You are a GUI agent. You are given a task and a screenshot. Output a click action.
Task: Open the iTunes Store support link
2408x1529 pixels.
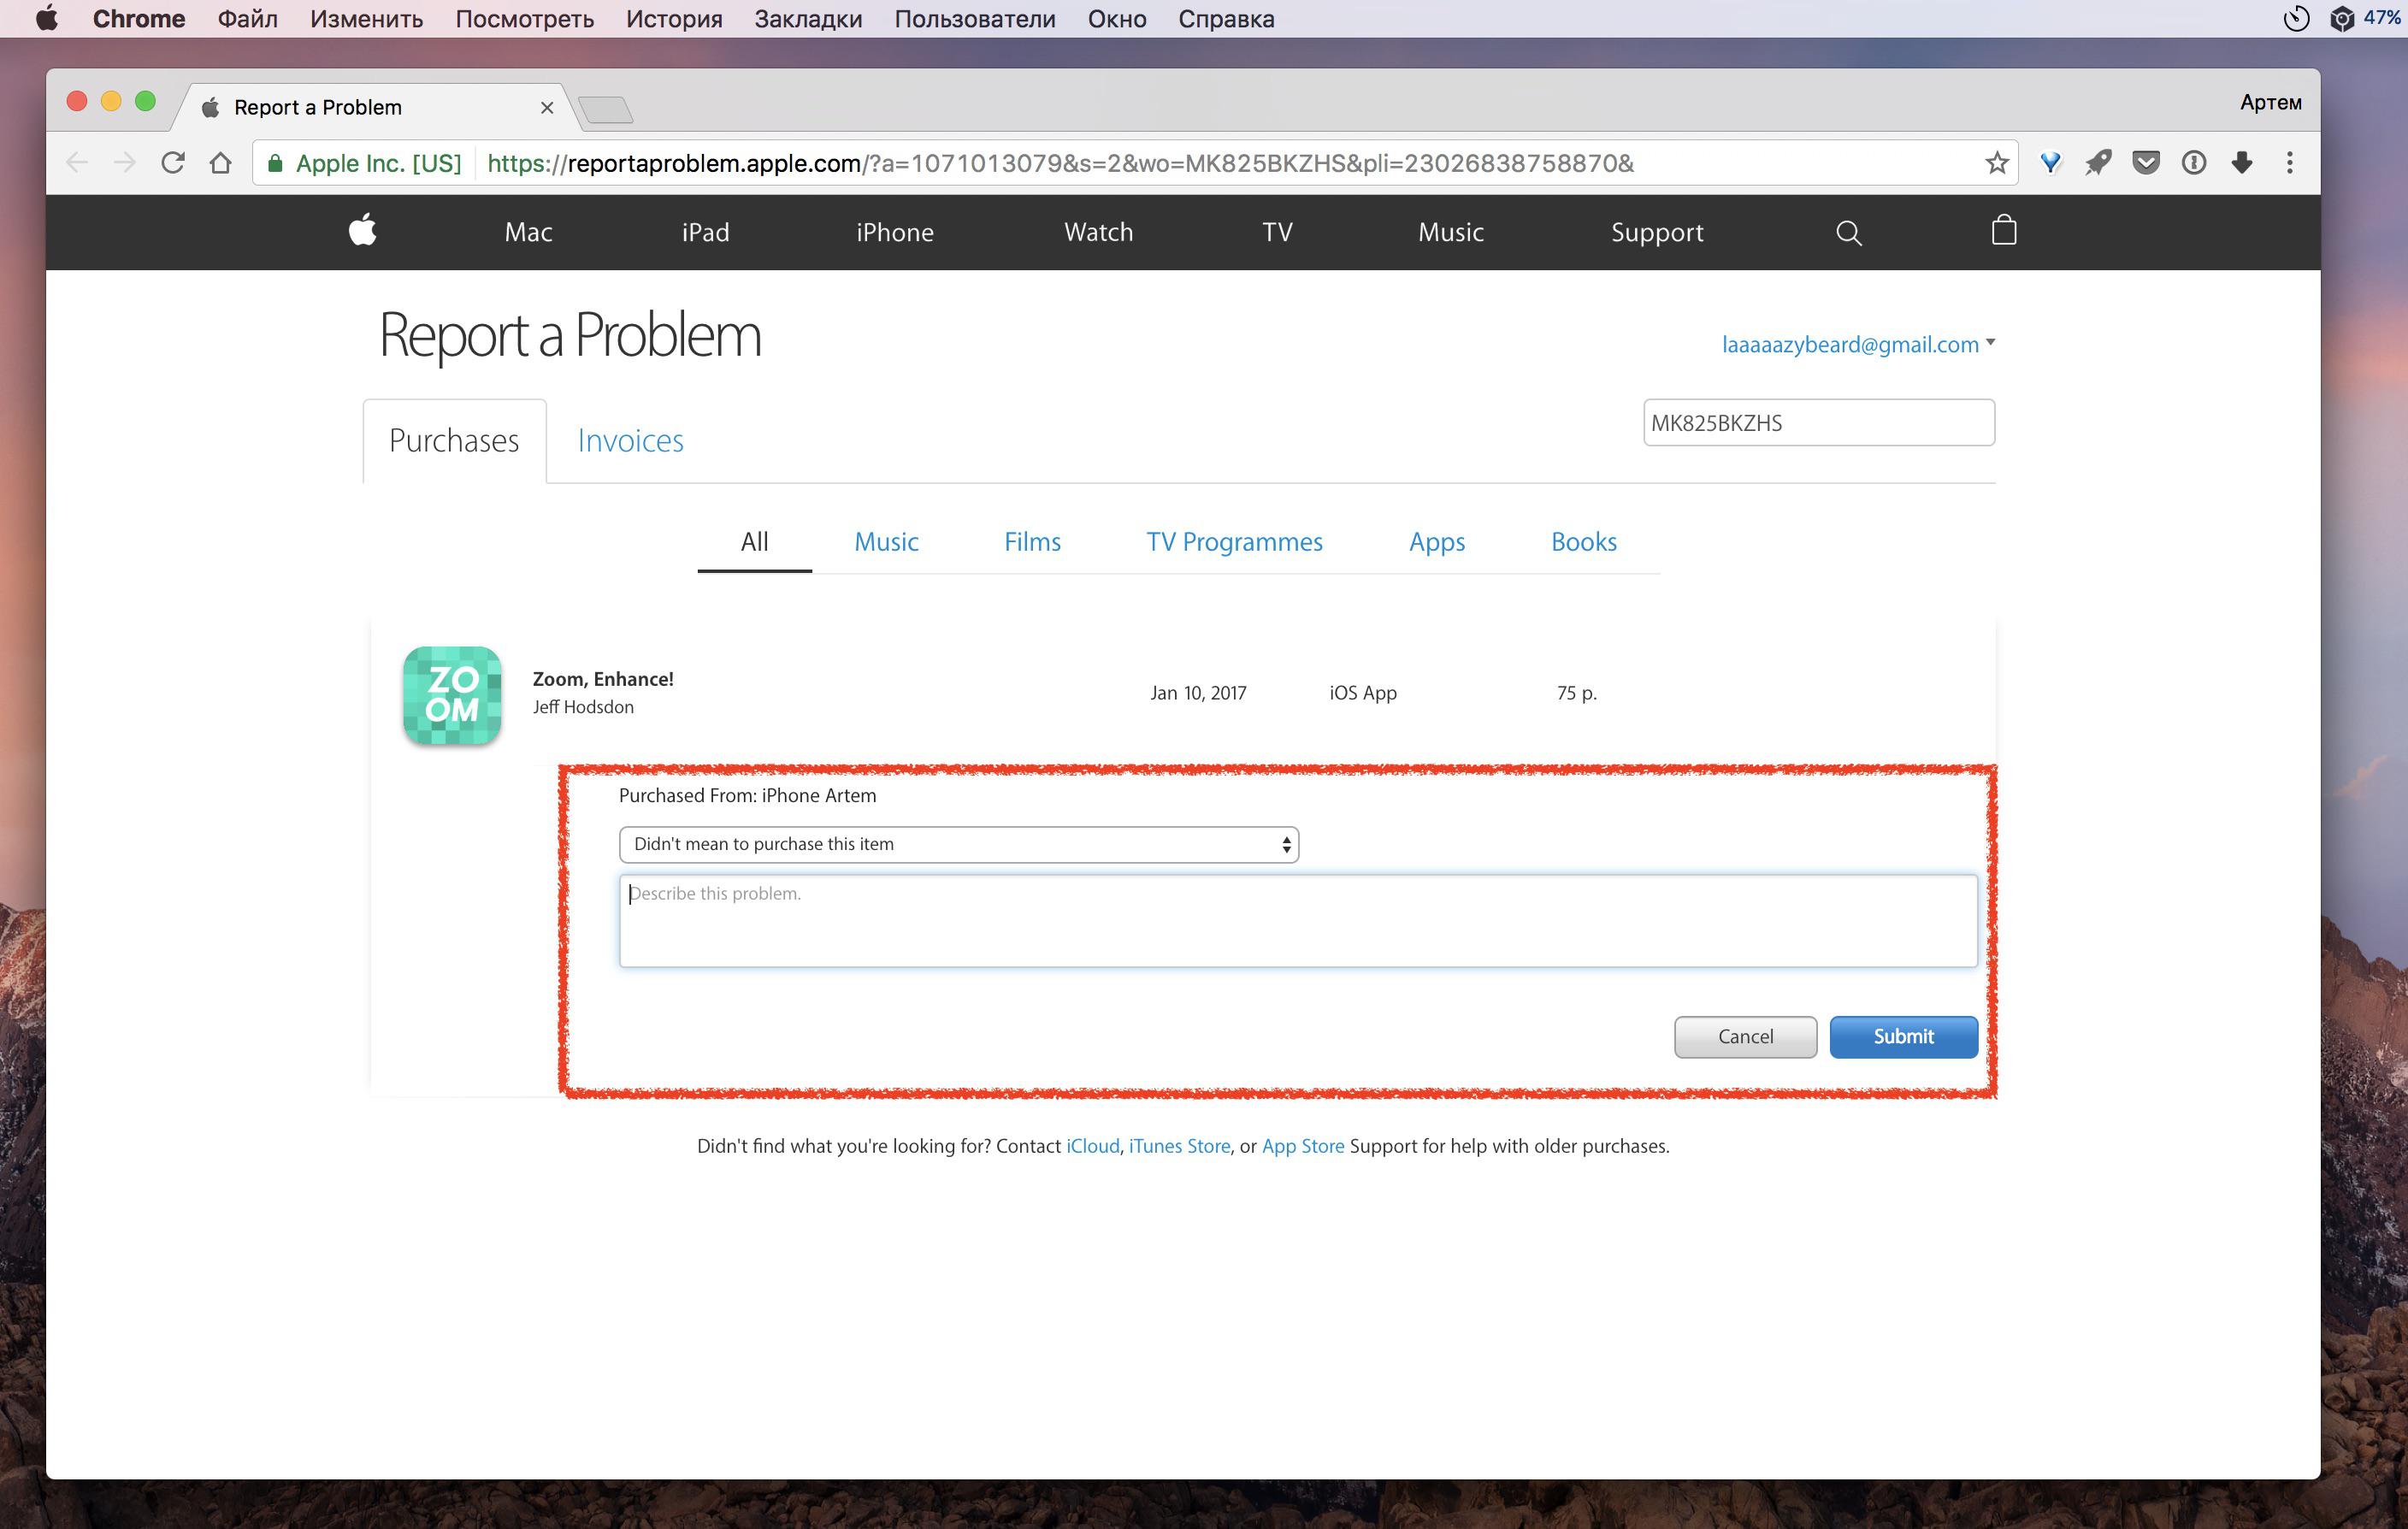(1179, 1146)
